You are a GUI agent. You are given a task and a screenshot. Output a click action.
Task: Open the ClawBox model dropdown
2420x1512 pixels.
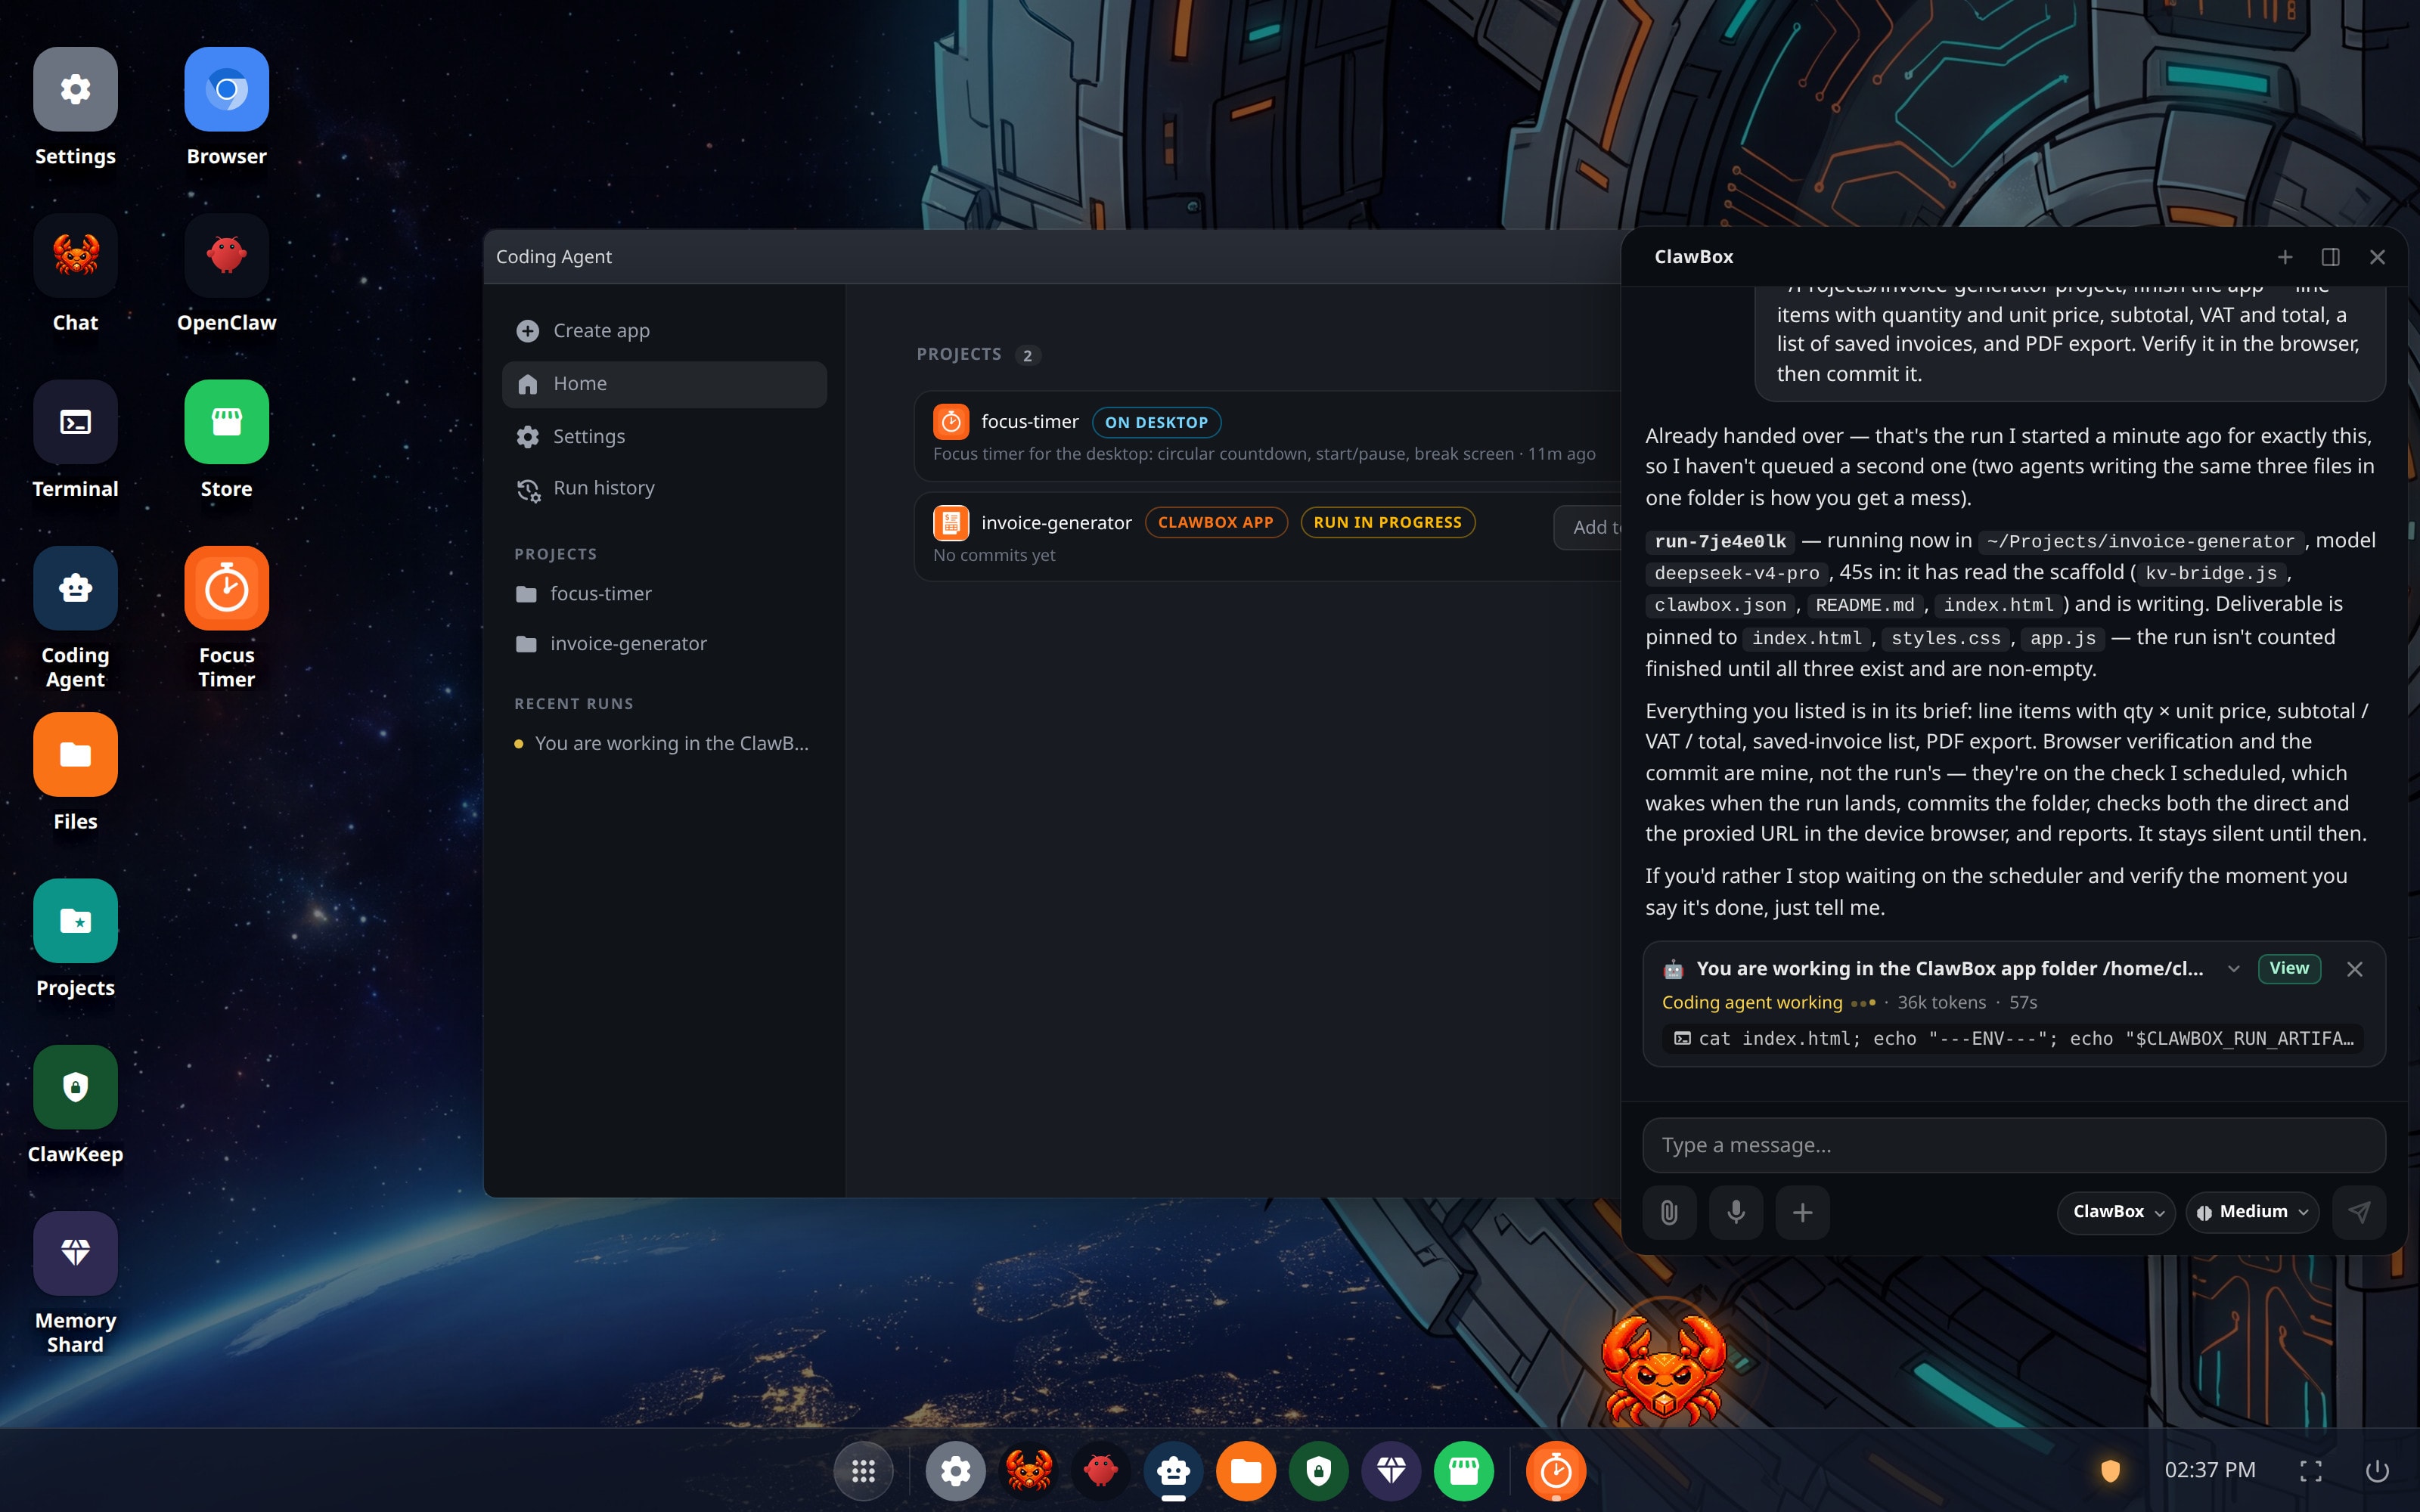[x=2116, y=1212]
